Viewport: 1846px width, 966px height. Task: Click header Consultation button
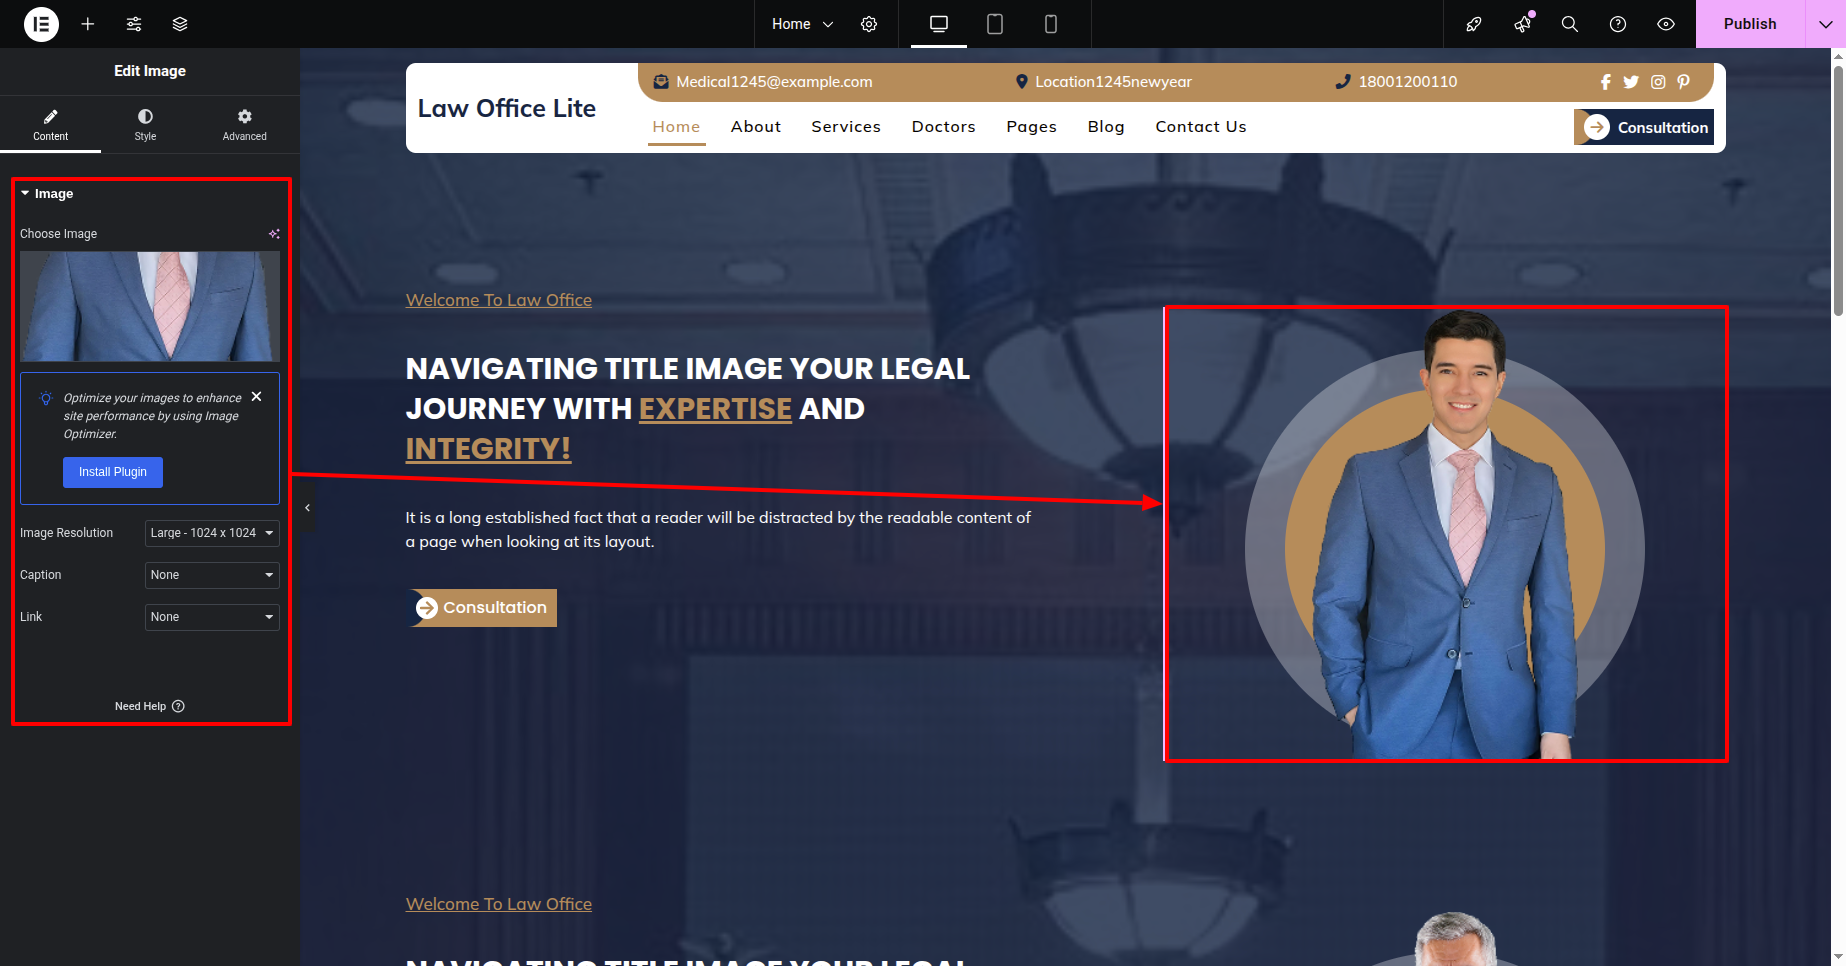pyautogui.click(x=1644, y=127)
